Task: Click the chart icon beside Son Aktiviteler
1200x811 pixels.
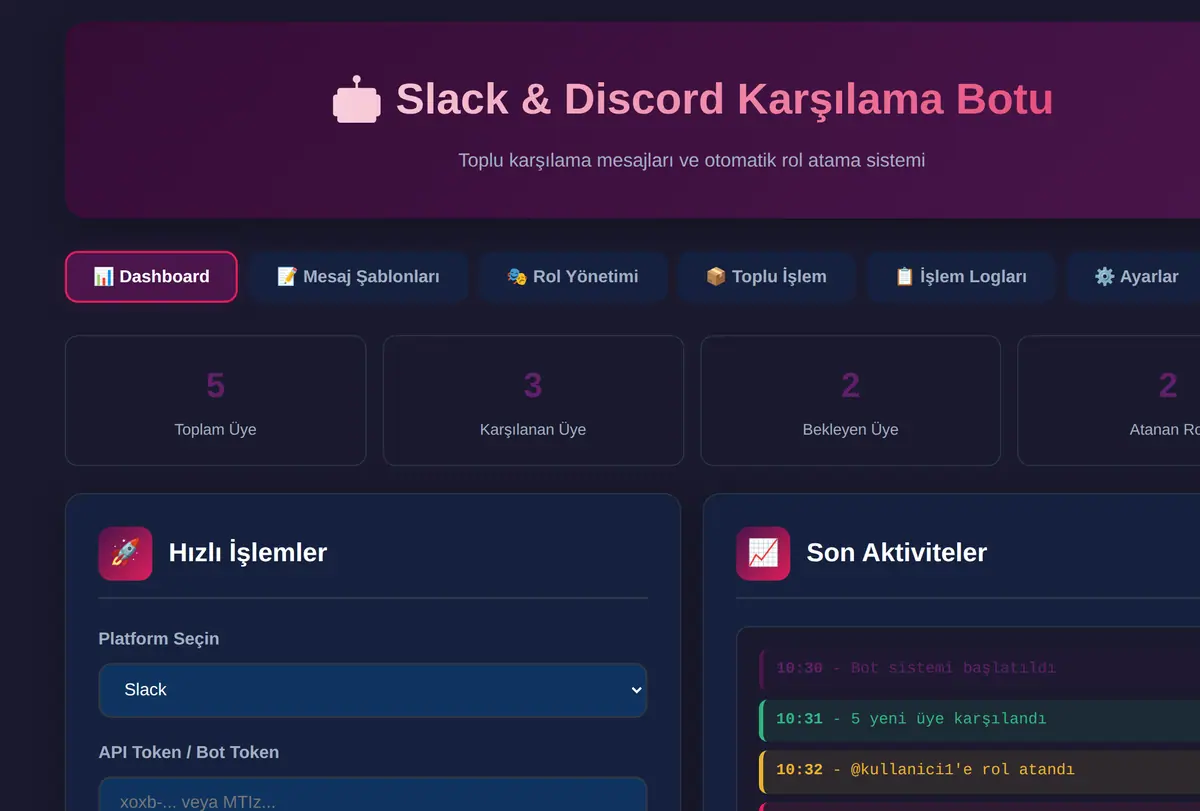Action: (763, 553)
